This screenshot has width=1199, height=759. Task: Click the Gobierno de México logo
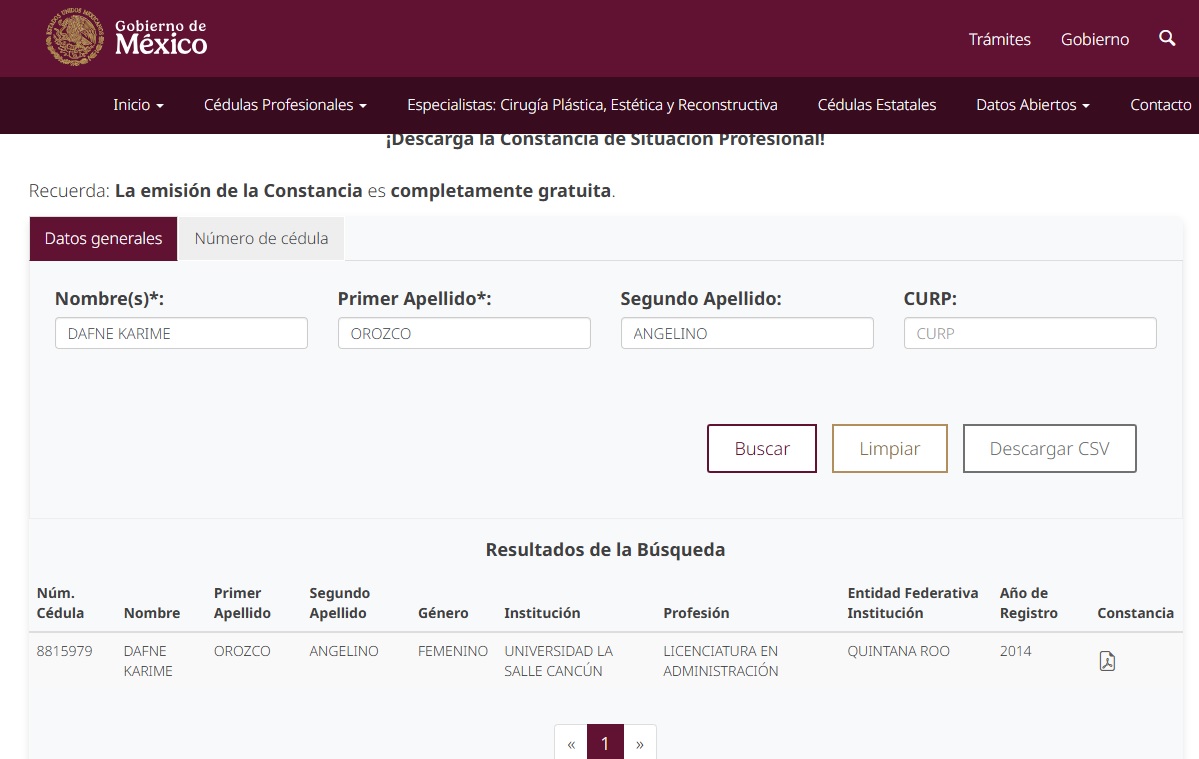point(126,38)
